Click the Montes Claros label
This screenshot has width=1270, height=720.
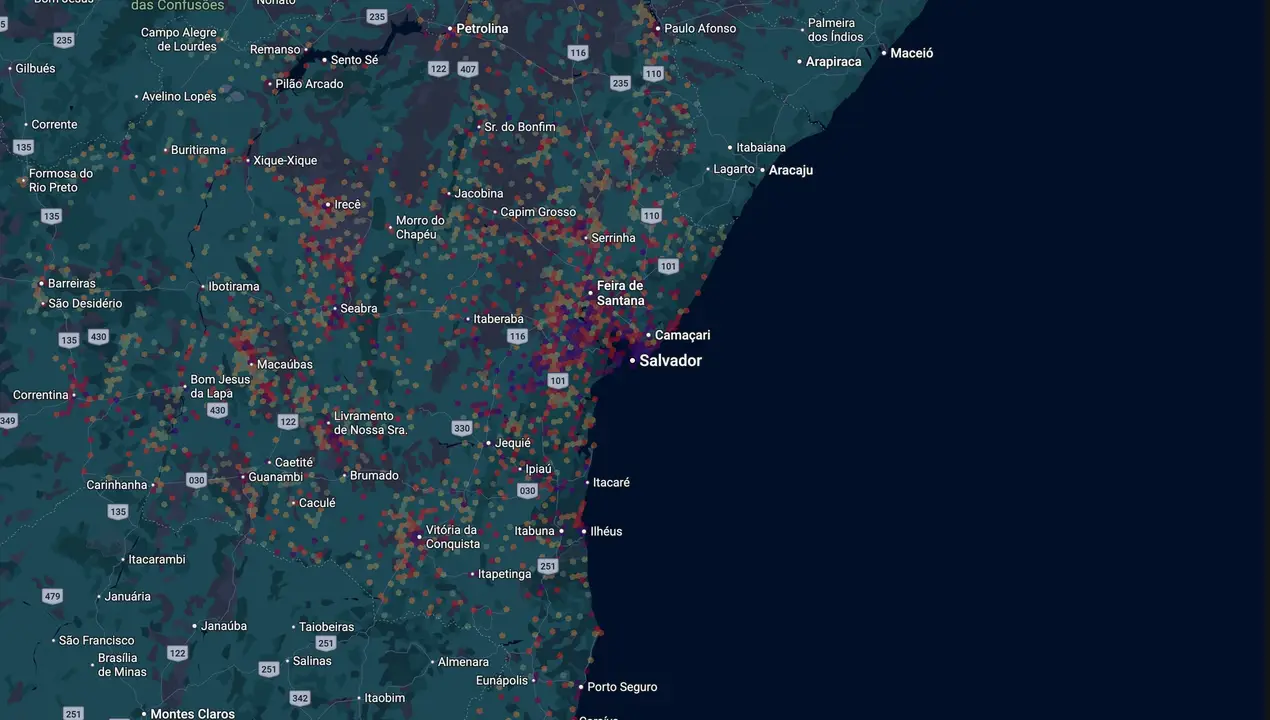point(193,714)
